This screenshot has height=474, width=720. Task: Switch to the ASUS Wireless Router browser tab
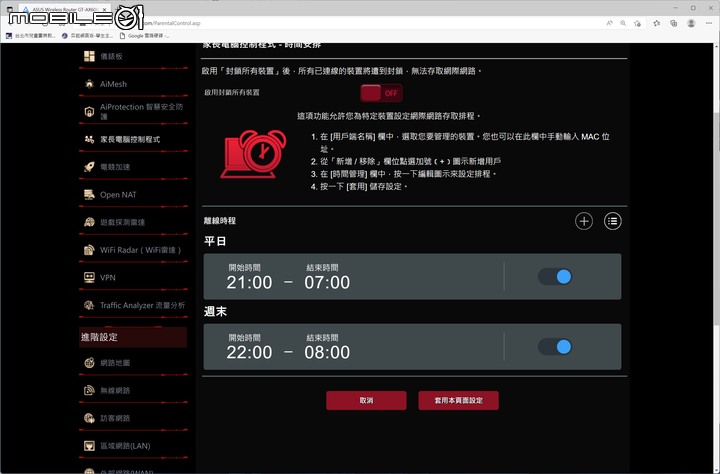click(63, 9)
